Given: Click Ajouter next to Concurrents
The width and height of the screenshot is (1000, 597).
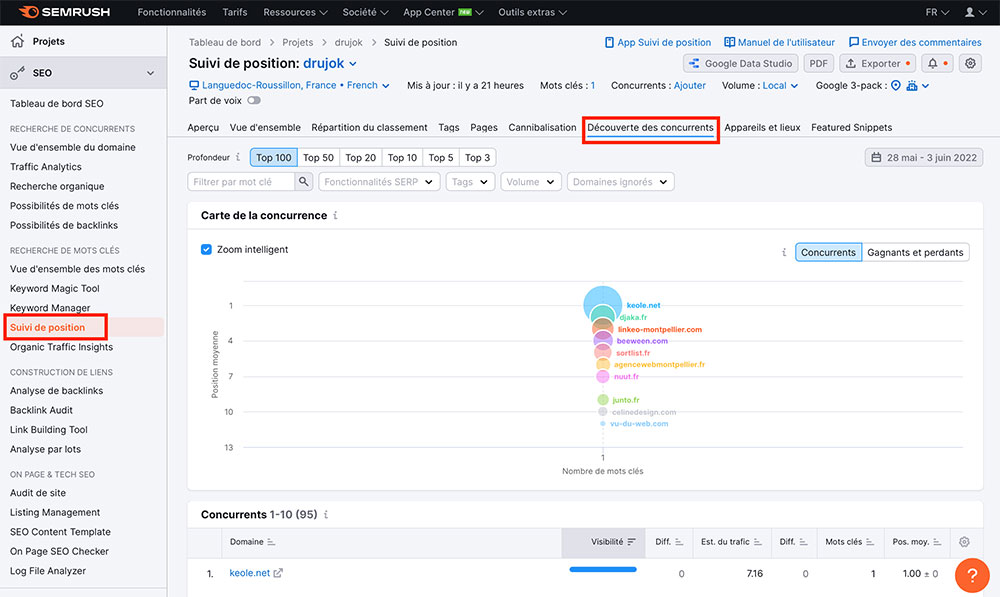Looking at the screenshot, I should tap(690, 85).
